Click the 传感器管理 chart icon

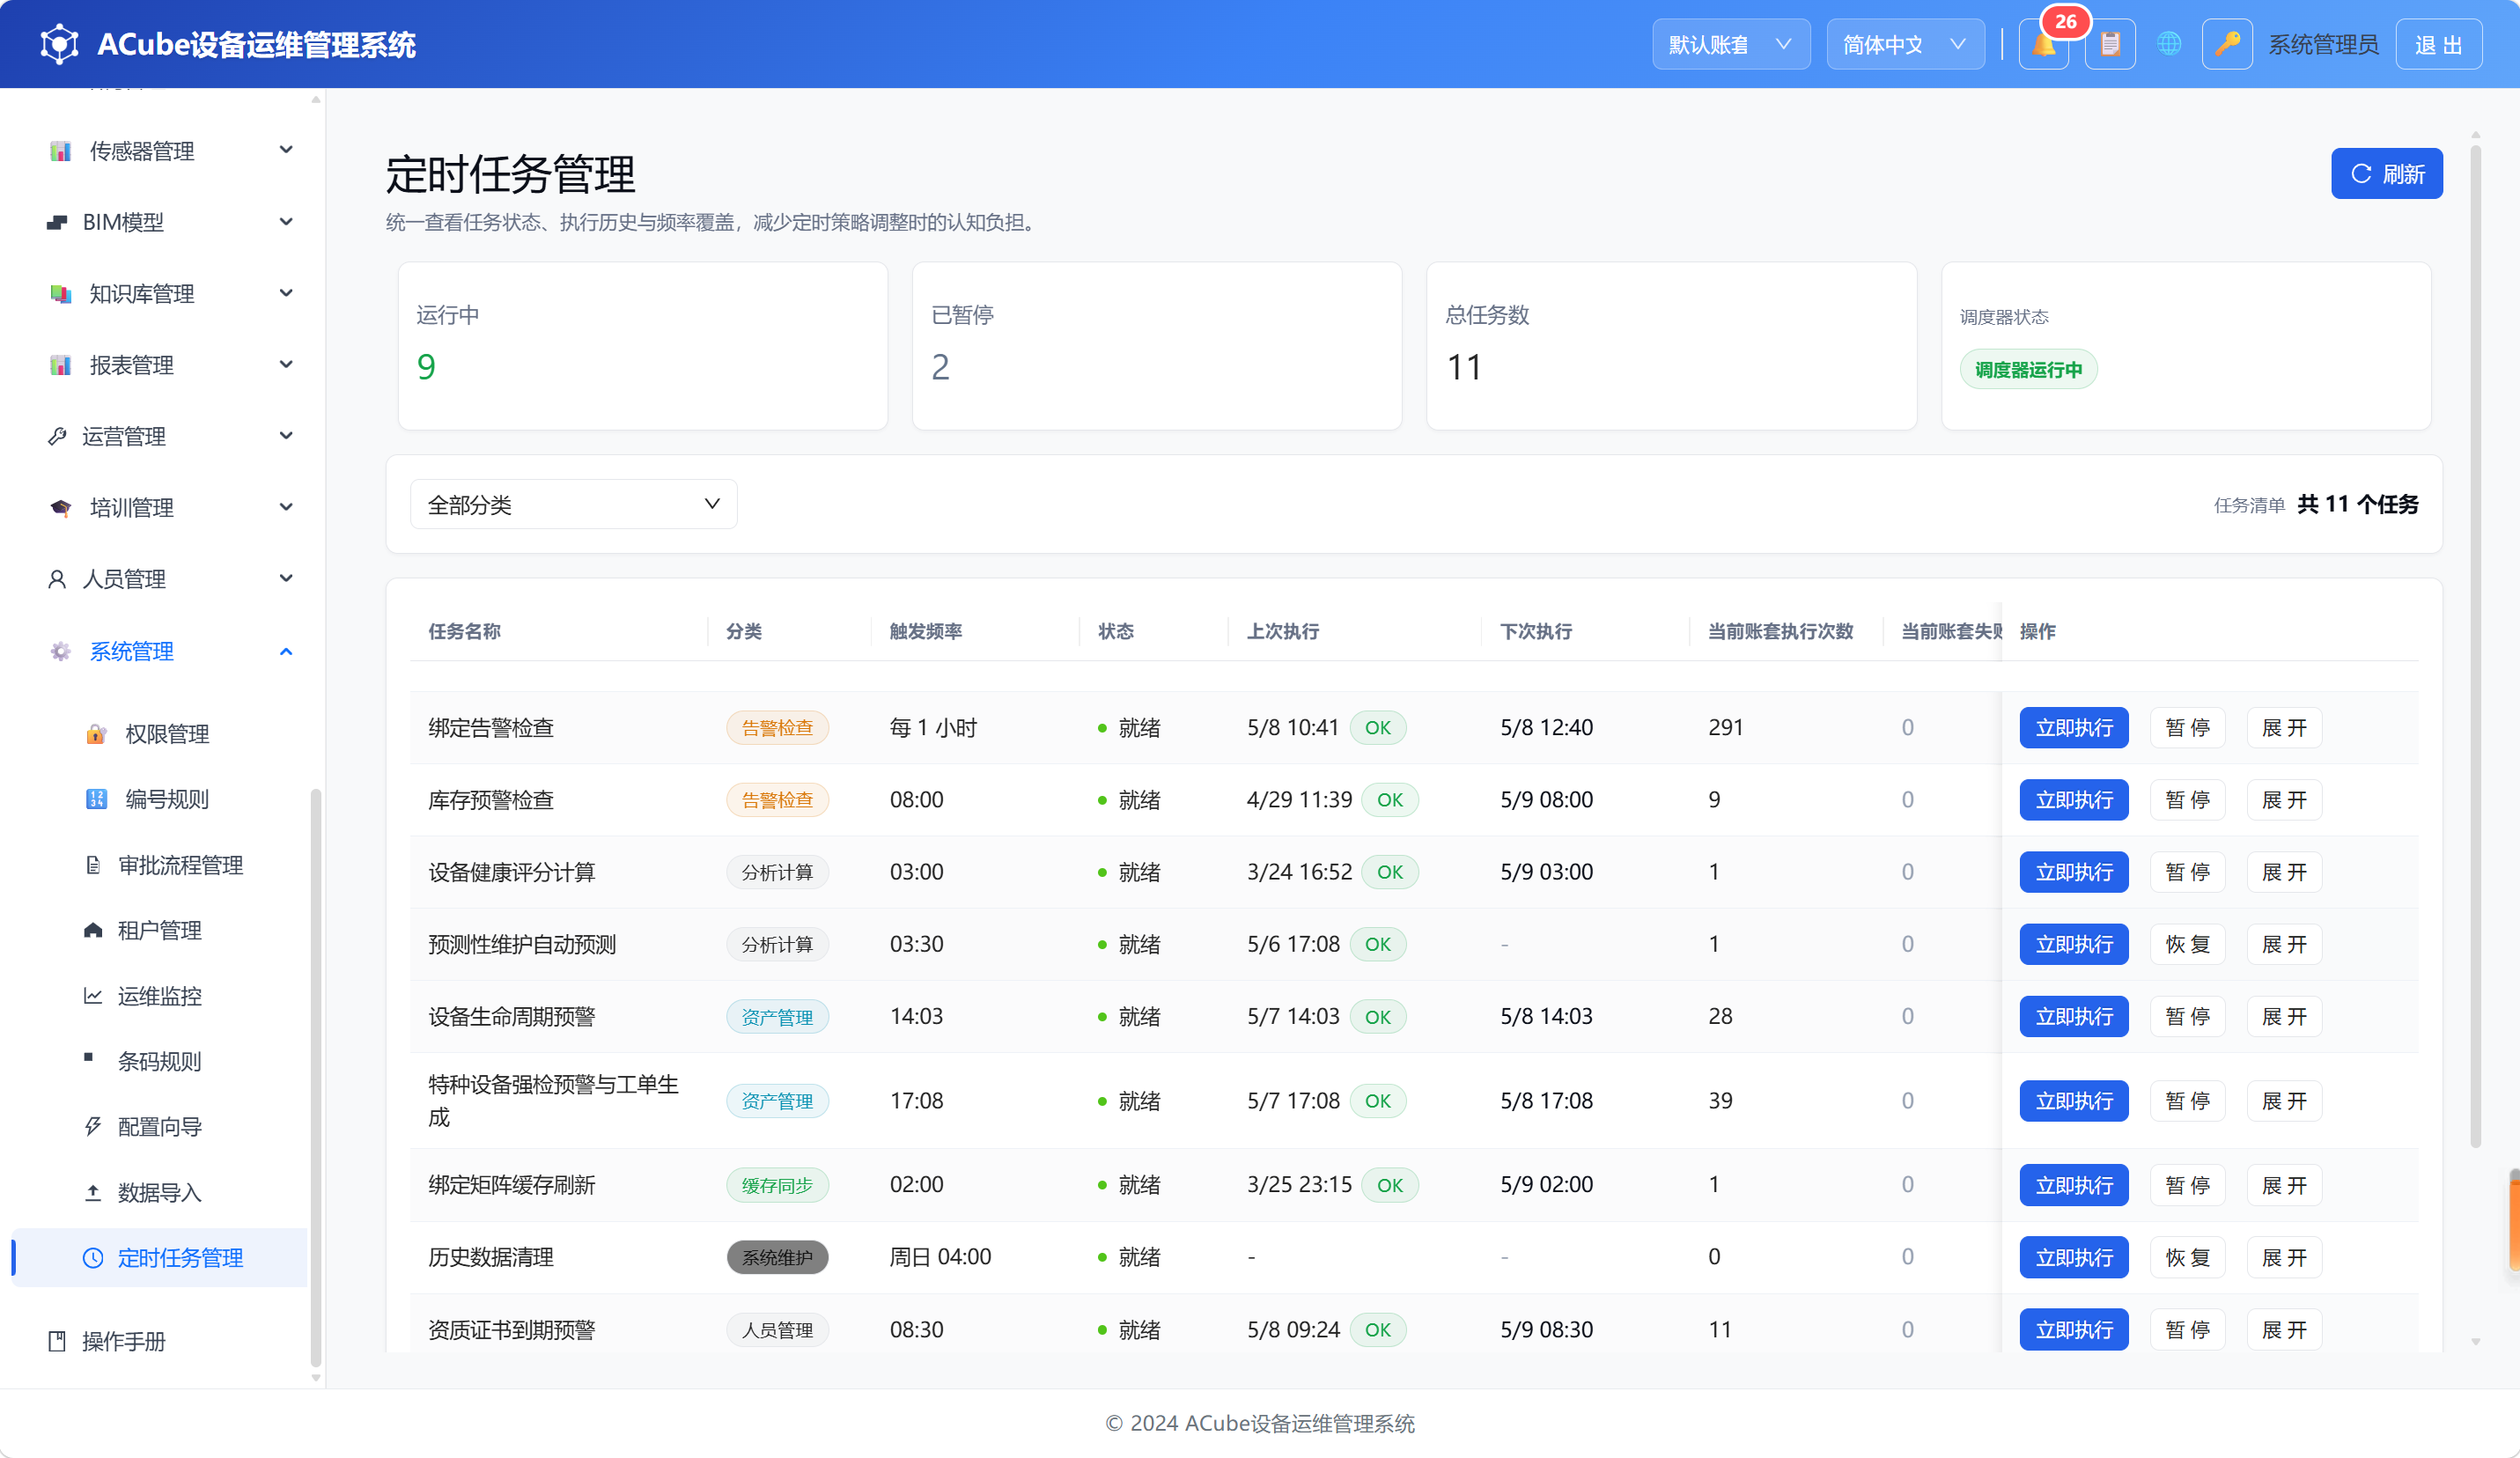(x=60, y=151)
